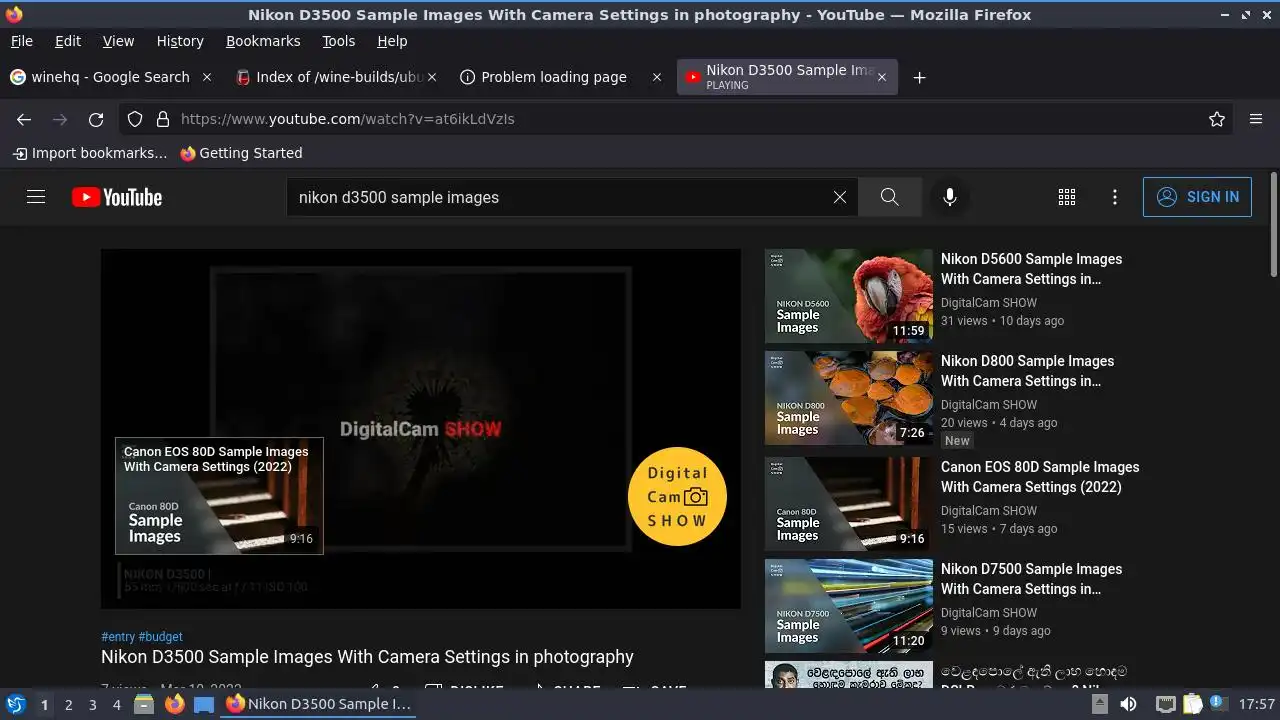Viewport: 1280px width, 720px height.
Task: Open Nikon D7500 Sample Images title link
Action: click(x=1031, y=579)
